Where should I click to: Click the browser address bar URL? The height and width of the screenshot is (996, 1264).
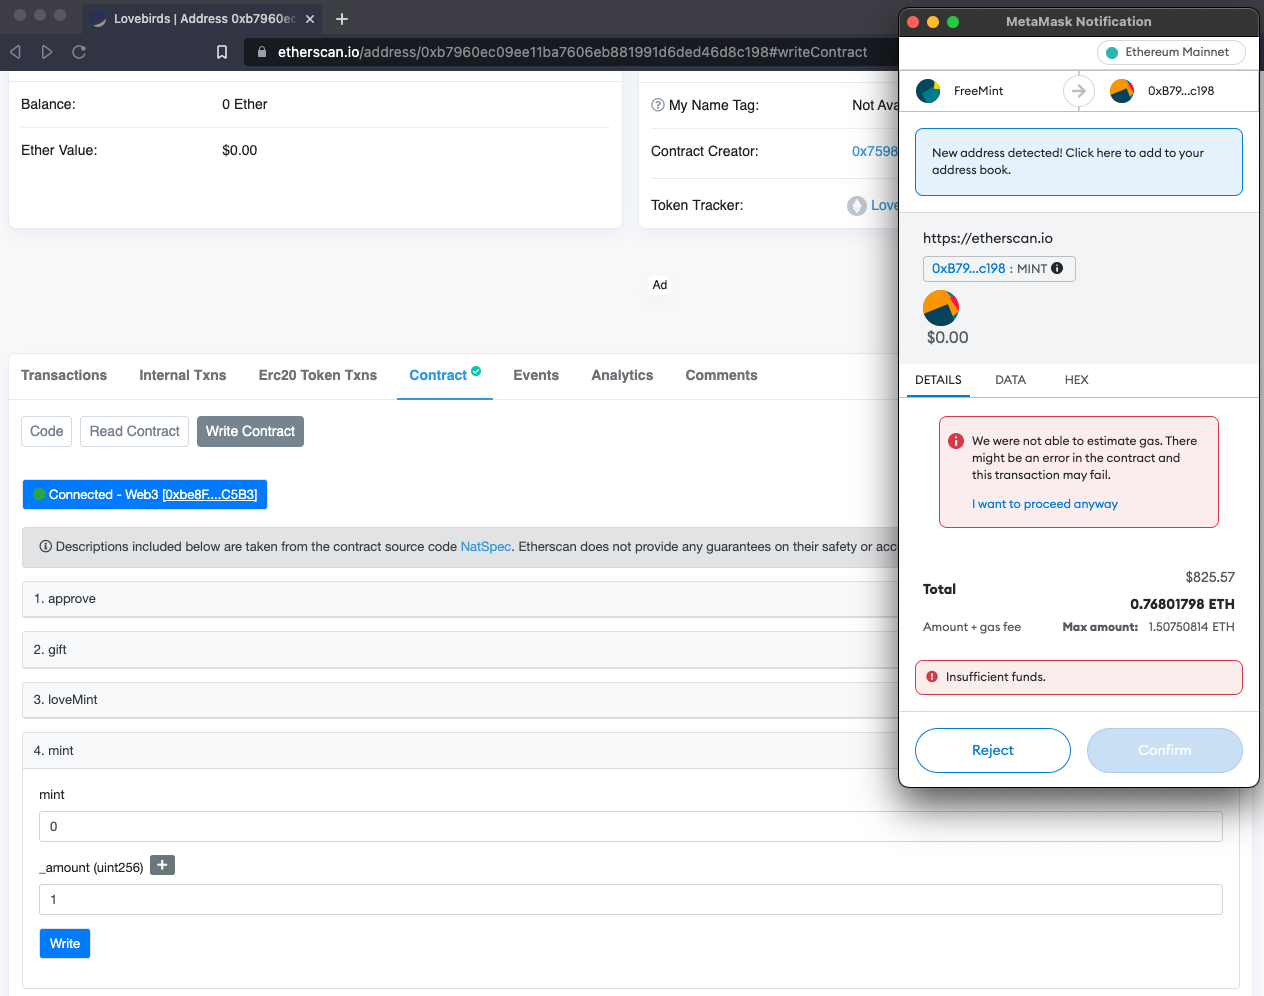572,52
